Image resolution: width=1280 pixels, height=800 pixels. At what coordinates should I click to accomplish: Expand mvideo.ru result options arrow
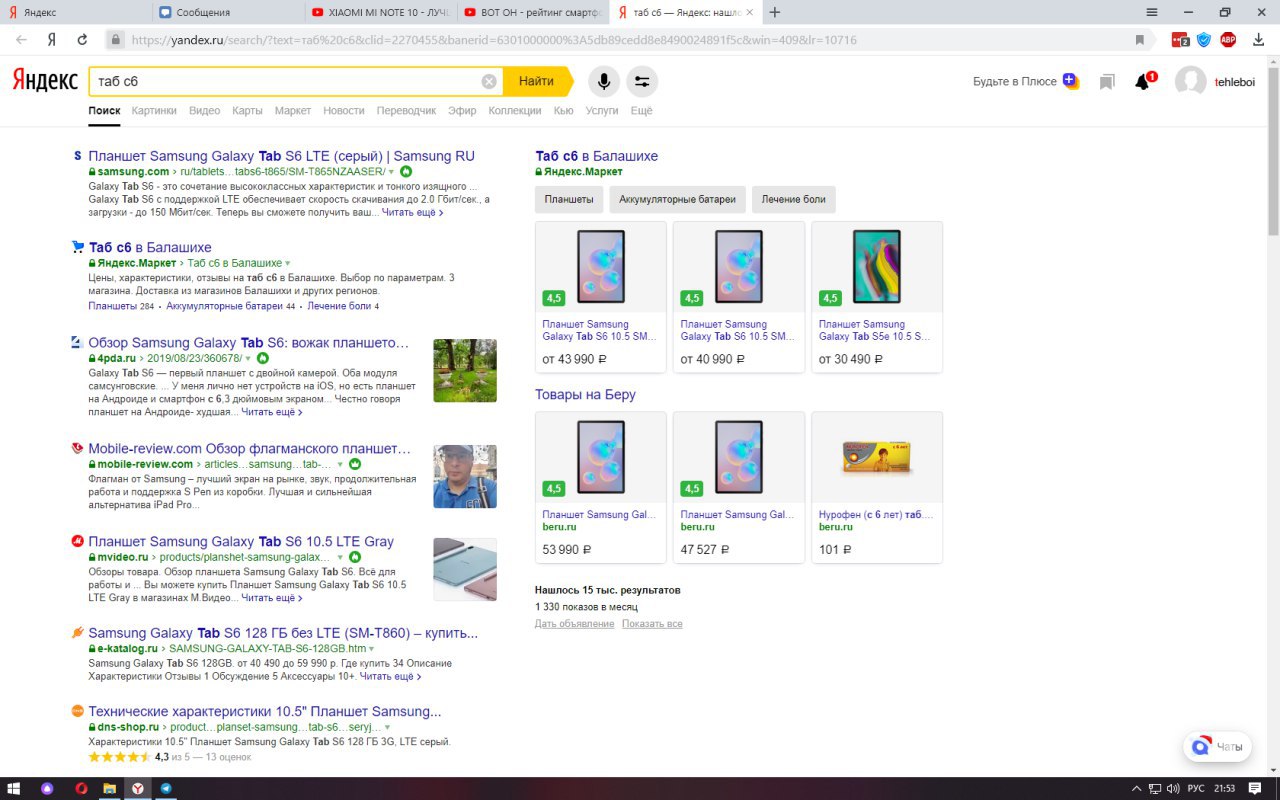tap(340, 557)
